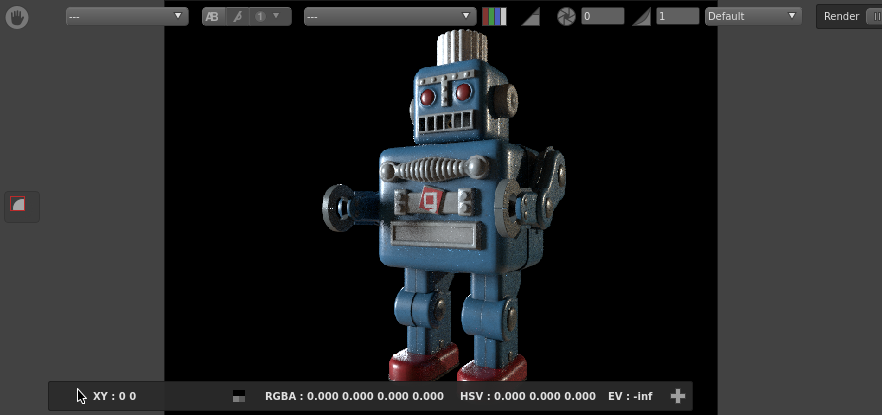The height and width of the screenshot is (415, 882).
Task: Open the numbered catalogue slot dropdown
Action: coord(269,17)
